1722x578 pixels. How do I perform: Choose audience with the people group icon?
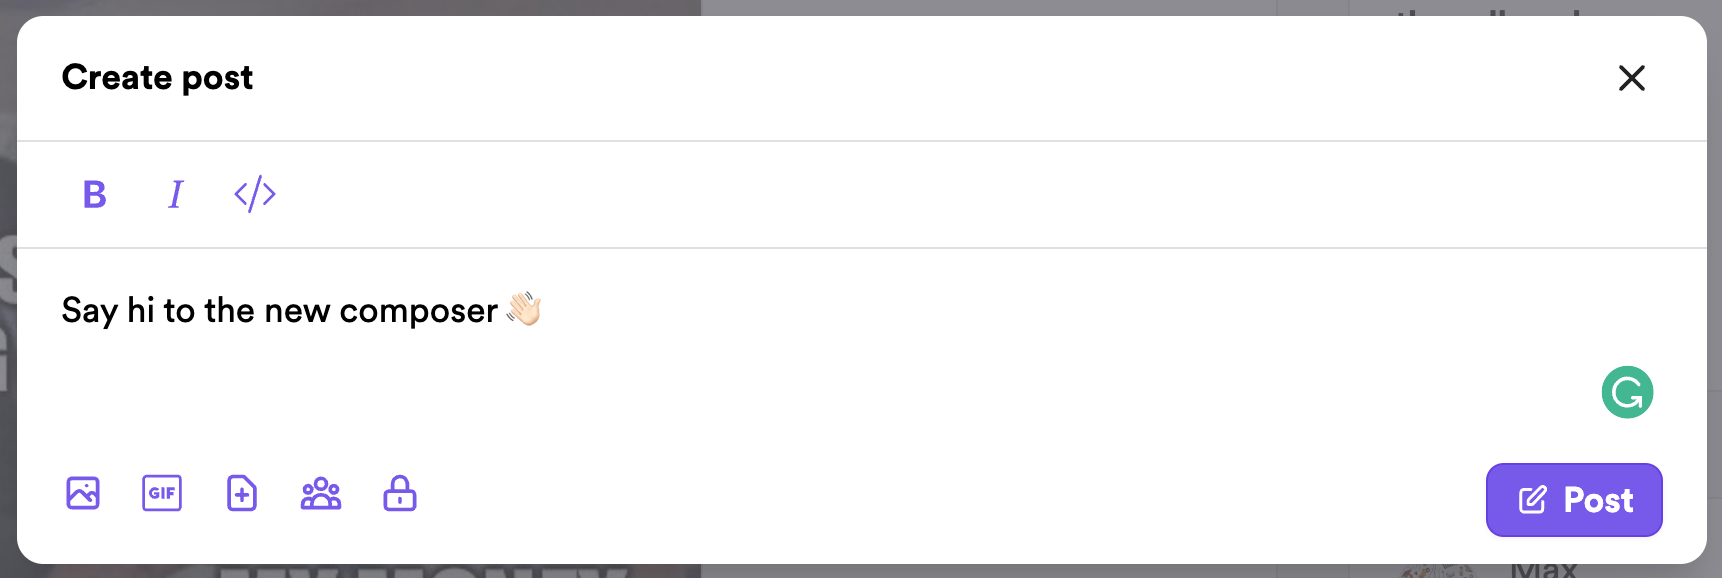(x=321, y=493)
